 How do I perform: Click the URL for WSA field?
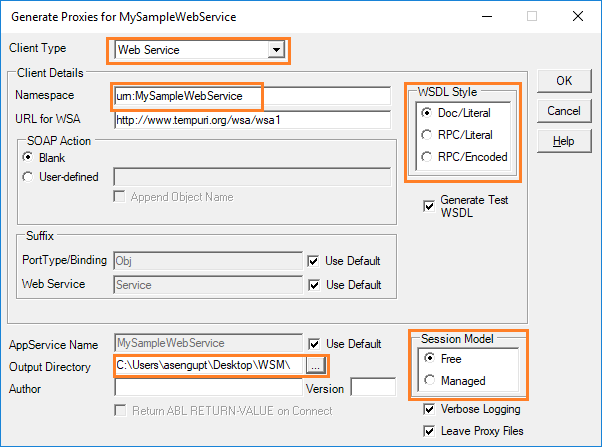(250, 120)
